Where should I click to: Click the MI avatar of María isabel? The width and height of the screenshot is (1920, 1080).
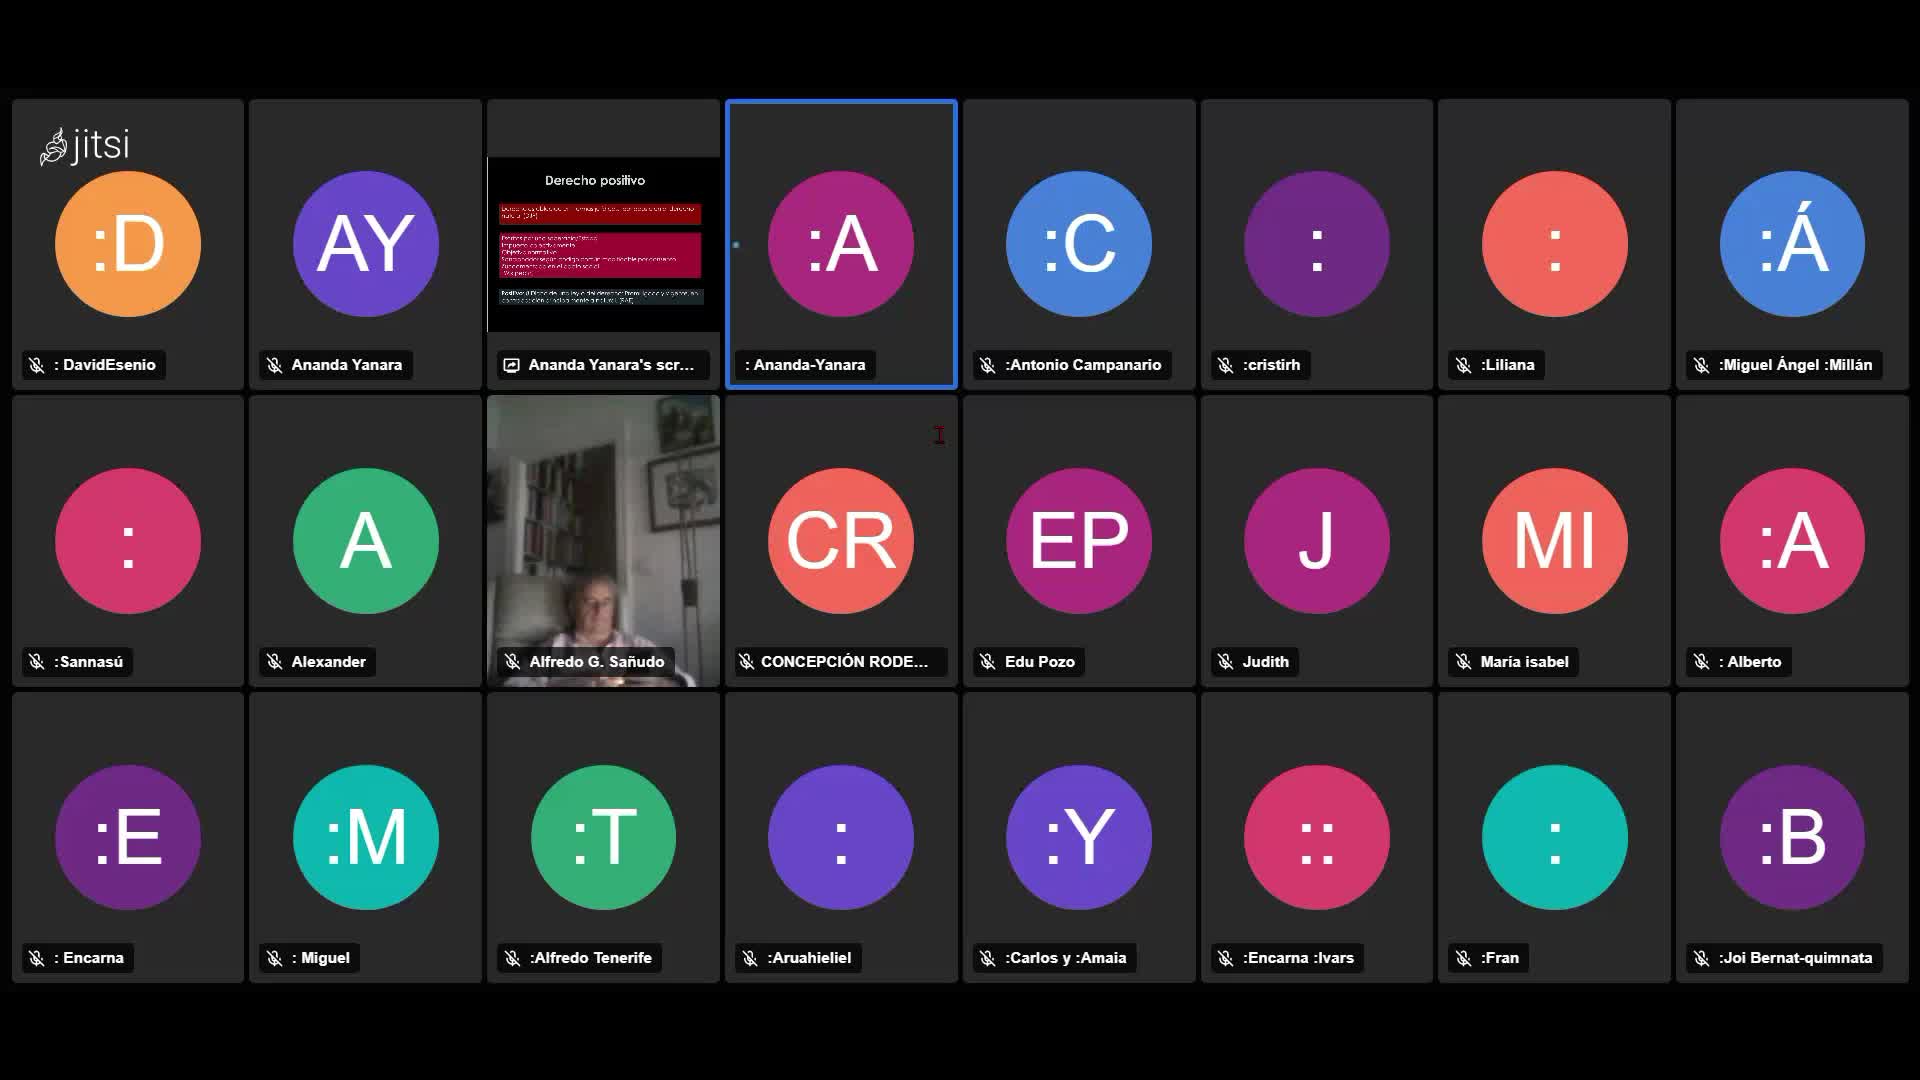[1555, 541]
